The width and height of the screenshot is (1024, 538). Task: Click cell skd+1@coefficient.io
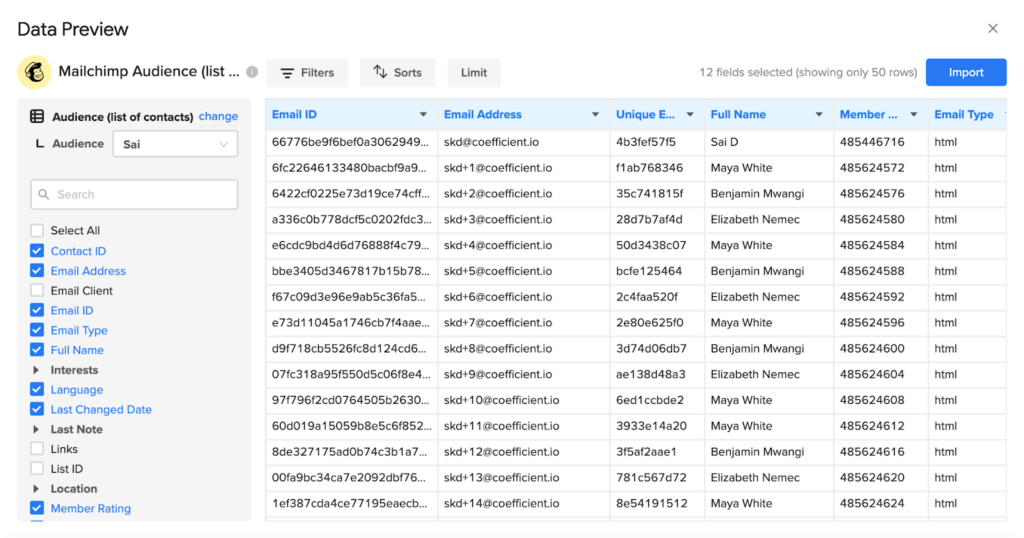[524, 168]
